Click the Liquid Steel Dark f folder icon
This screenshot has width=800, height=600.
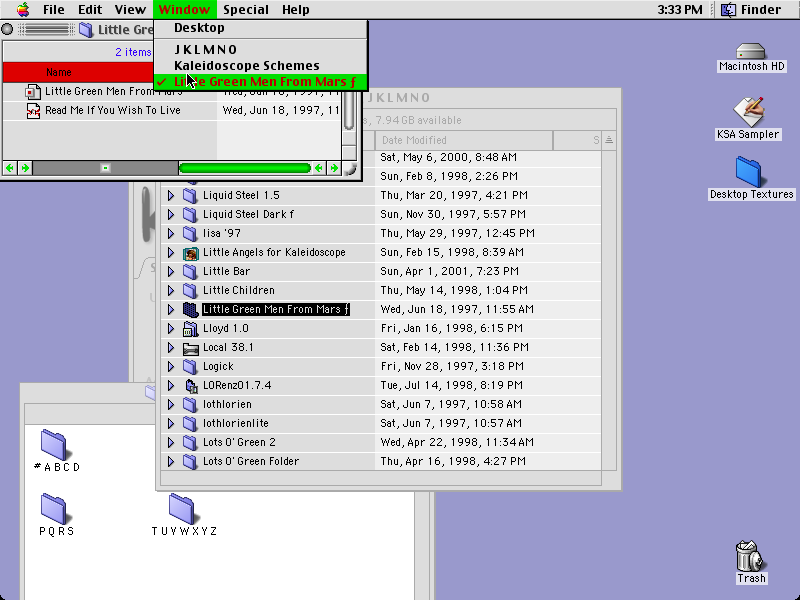190,214
